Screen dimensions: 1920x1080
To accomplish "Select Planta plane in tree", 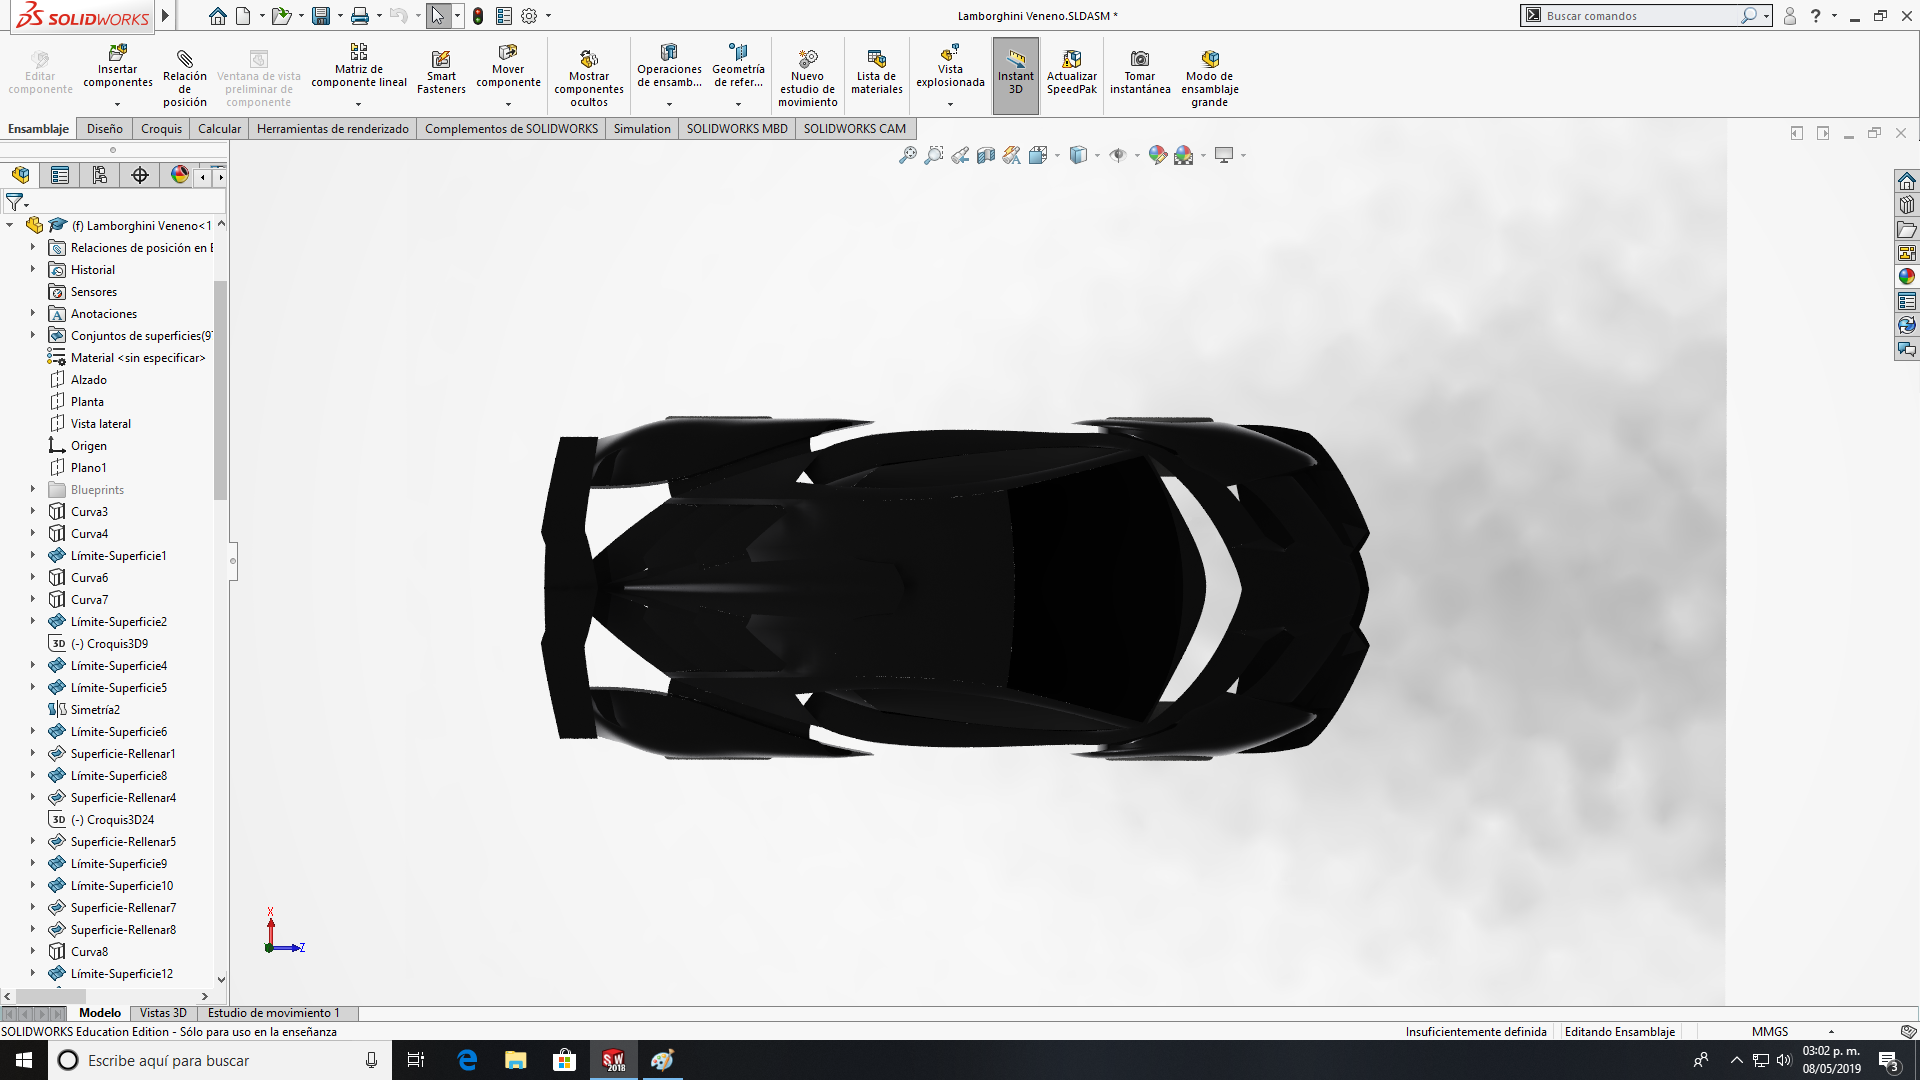I will (x=87, y=401).
